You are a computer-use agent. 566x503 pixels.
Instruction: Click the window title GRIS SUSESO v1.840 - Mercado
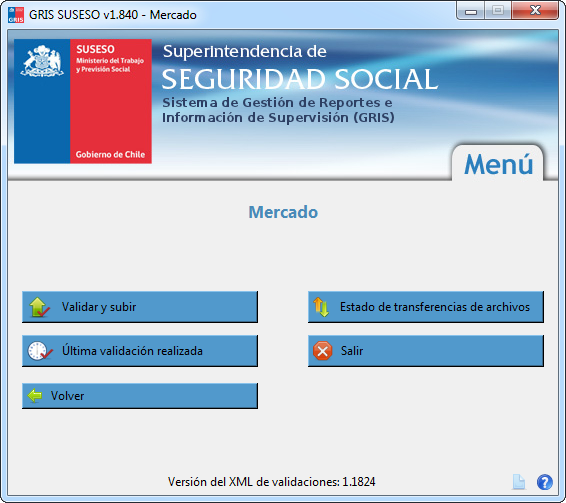pyautogui.click(x=113, y=15)
